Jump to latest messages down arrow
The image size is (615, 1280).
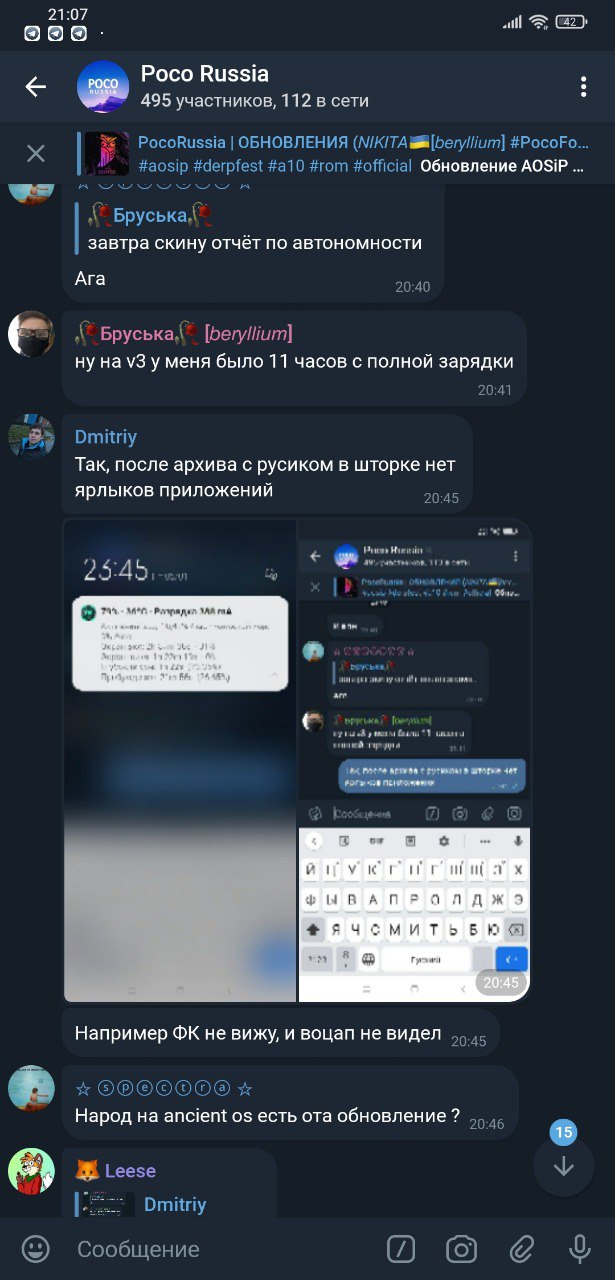(563, 1166)
